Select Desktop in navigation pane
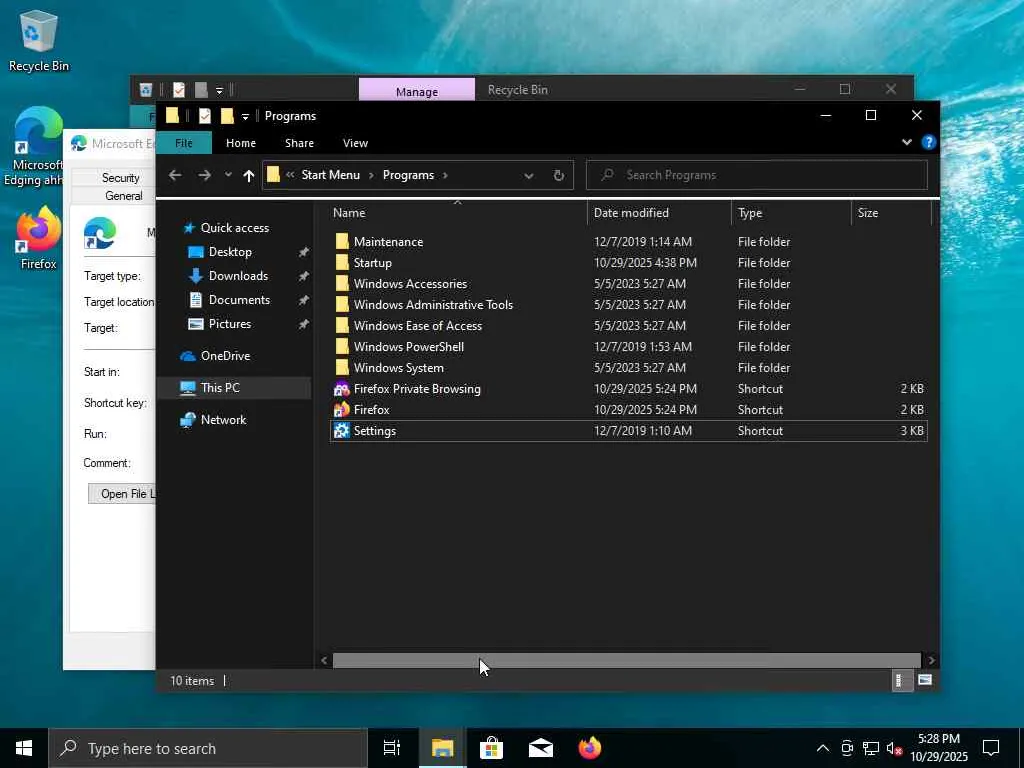The image size is (1024, 768). click(x=230, y=252)
